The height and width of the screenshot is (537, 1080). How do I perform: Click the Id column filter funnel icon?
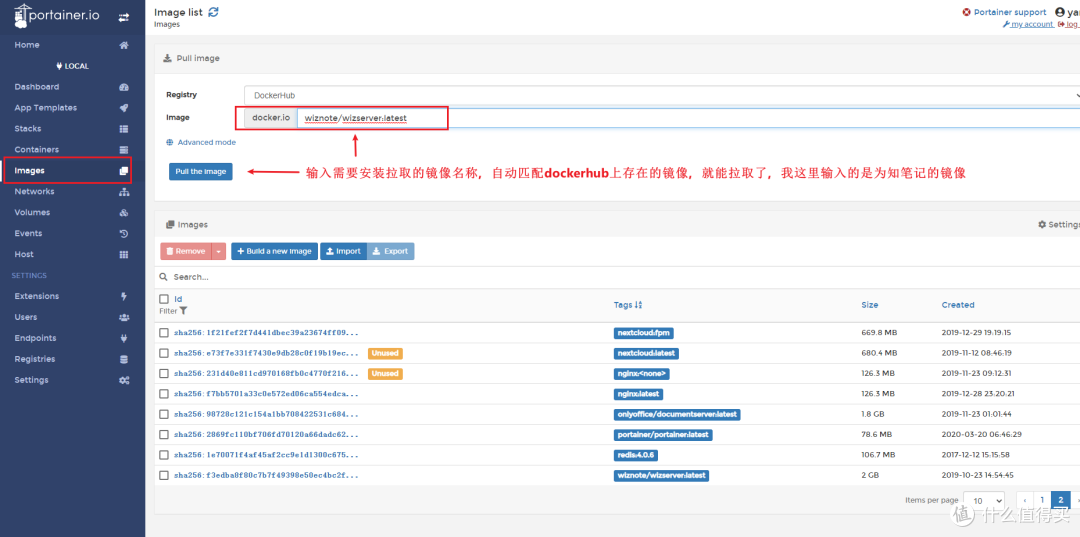(183, 311)
